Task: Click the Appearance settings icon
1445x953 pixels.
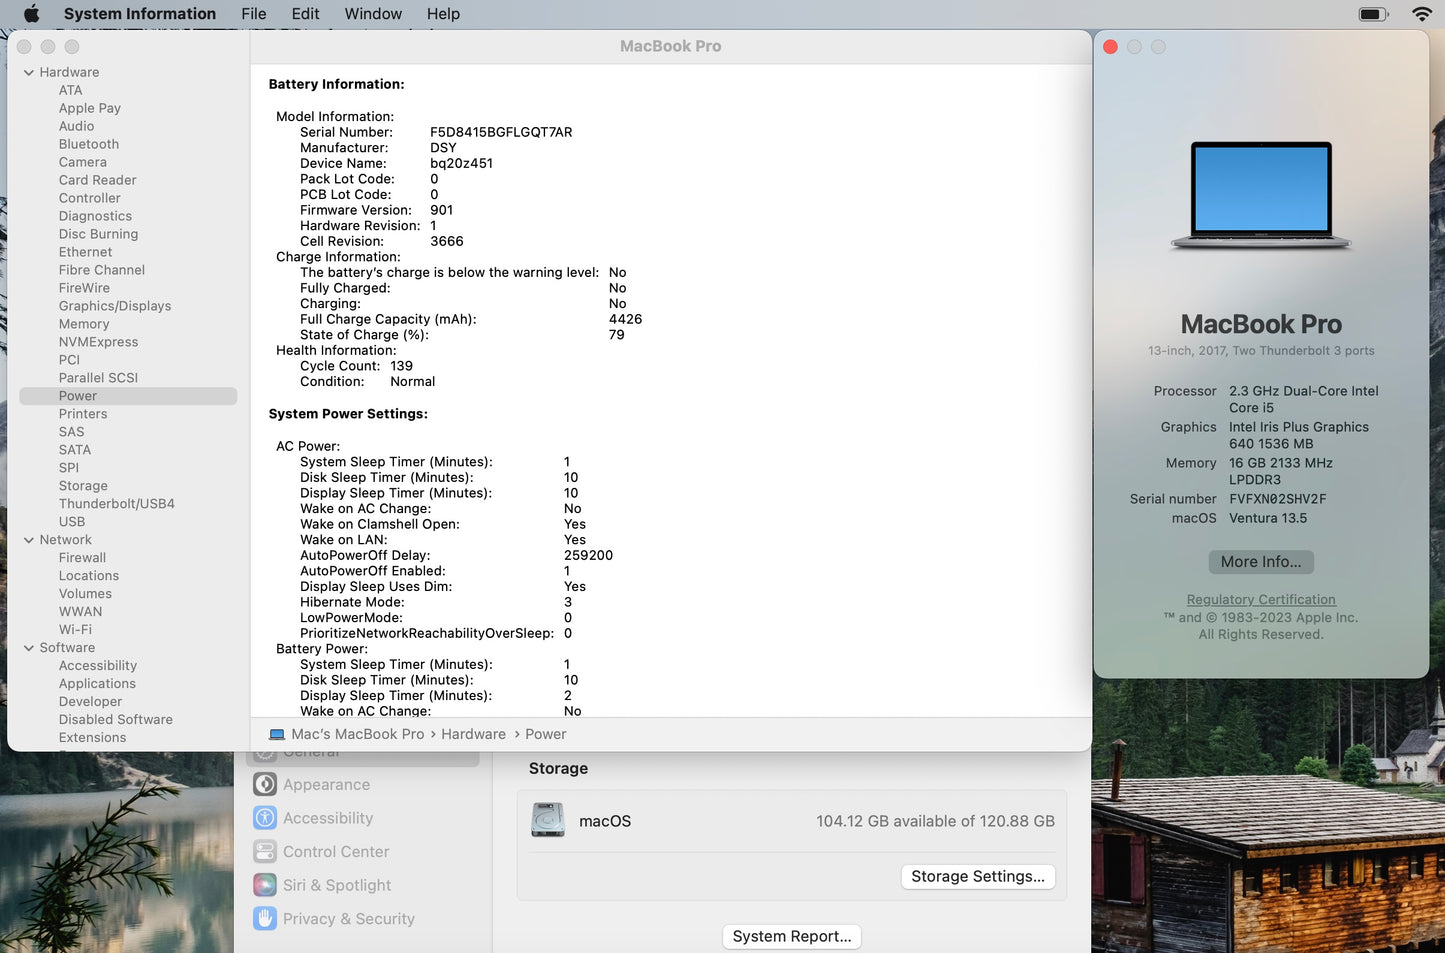Action: tap(265, 785)
